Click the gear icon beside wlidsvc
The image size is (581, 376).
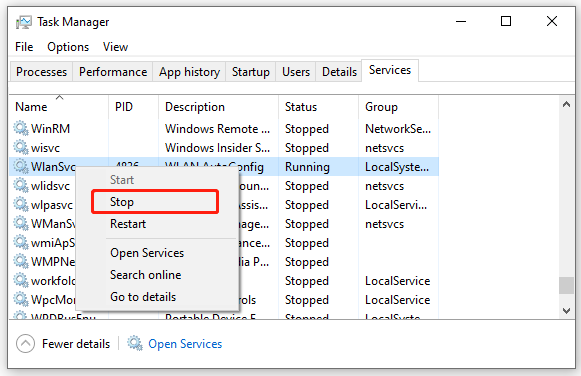(21, 186)
